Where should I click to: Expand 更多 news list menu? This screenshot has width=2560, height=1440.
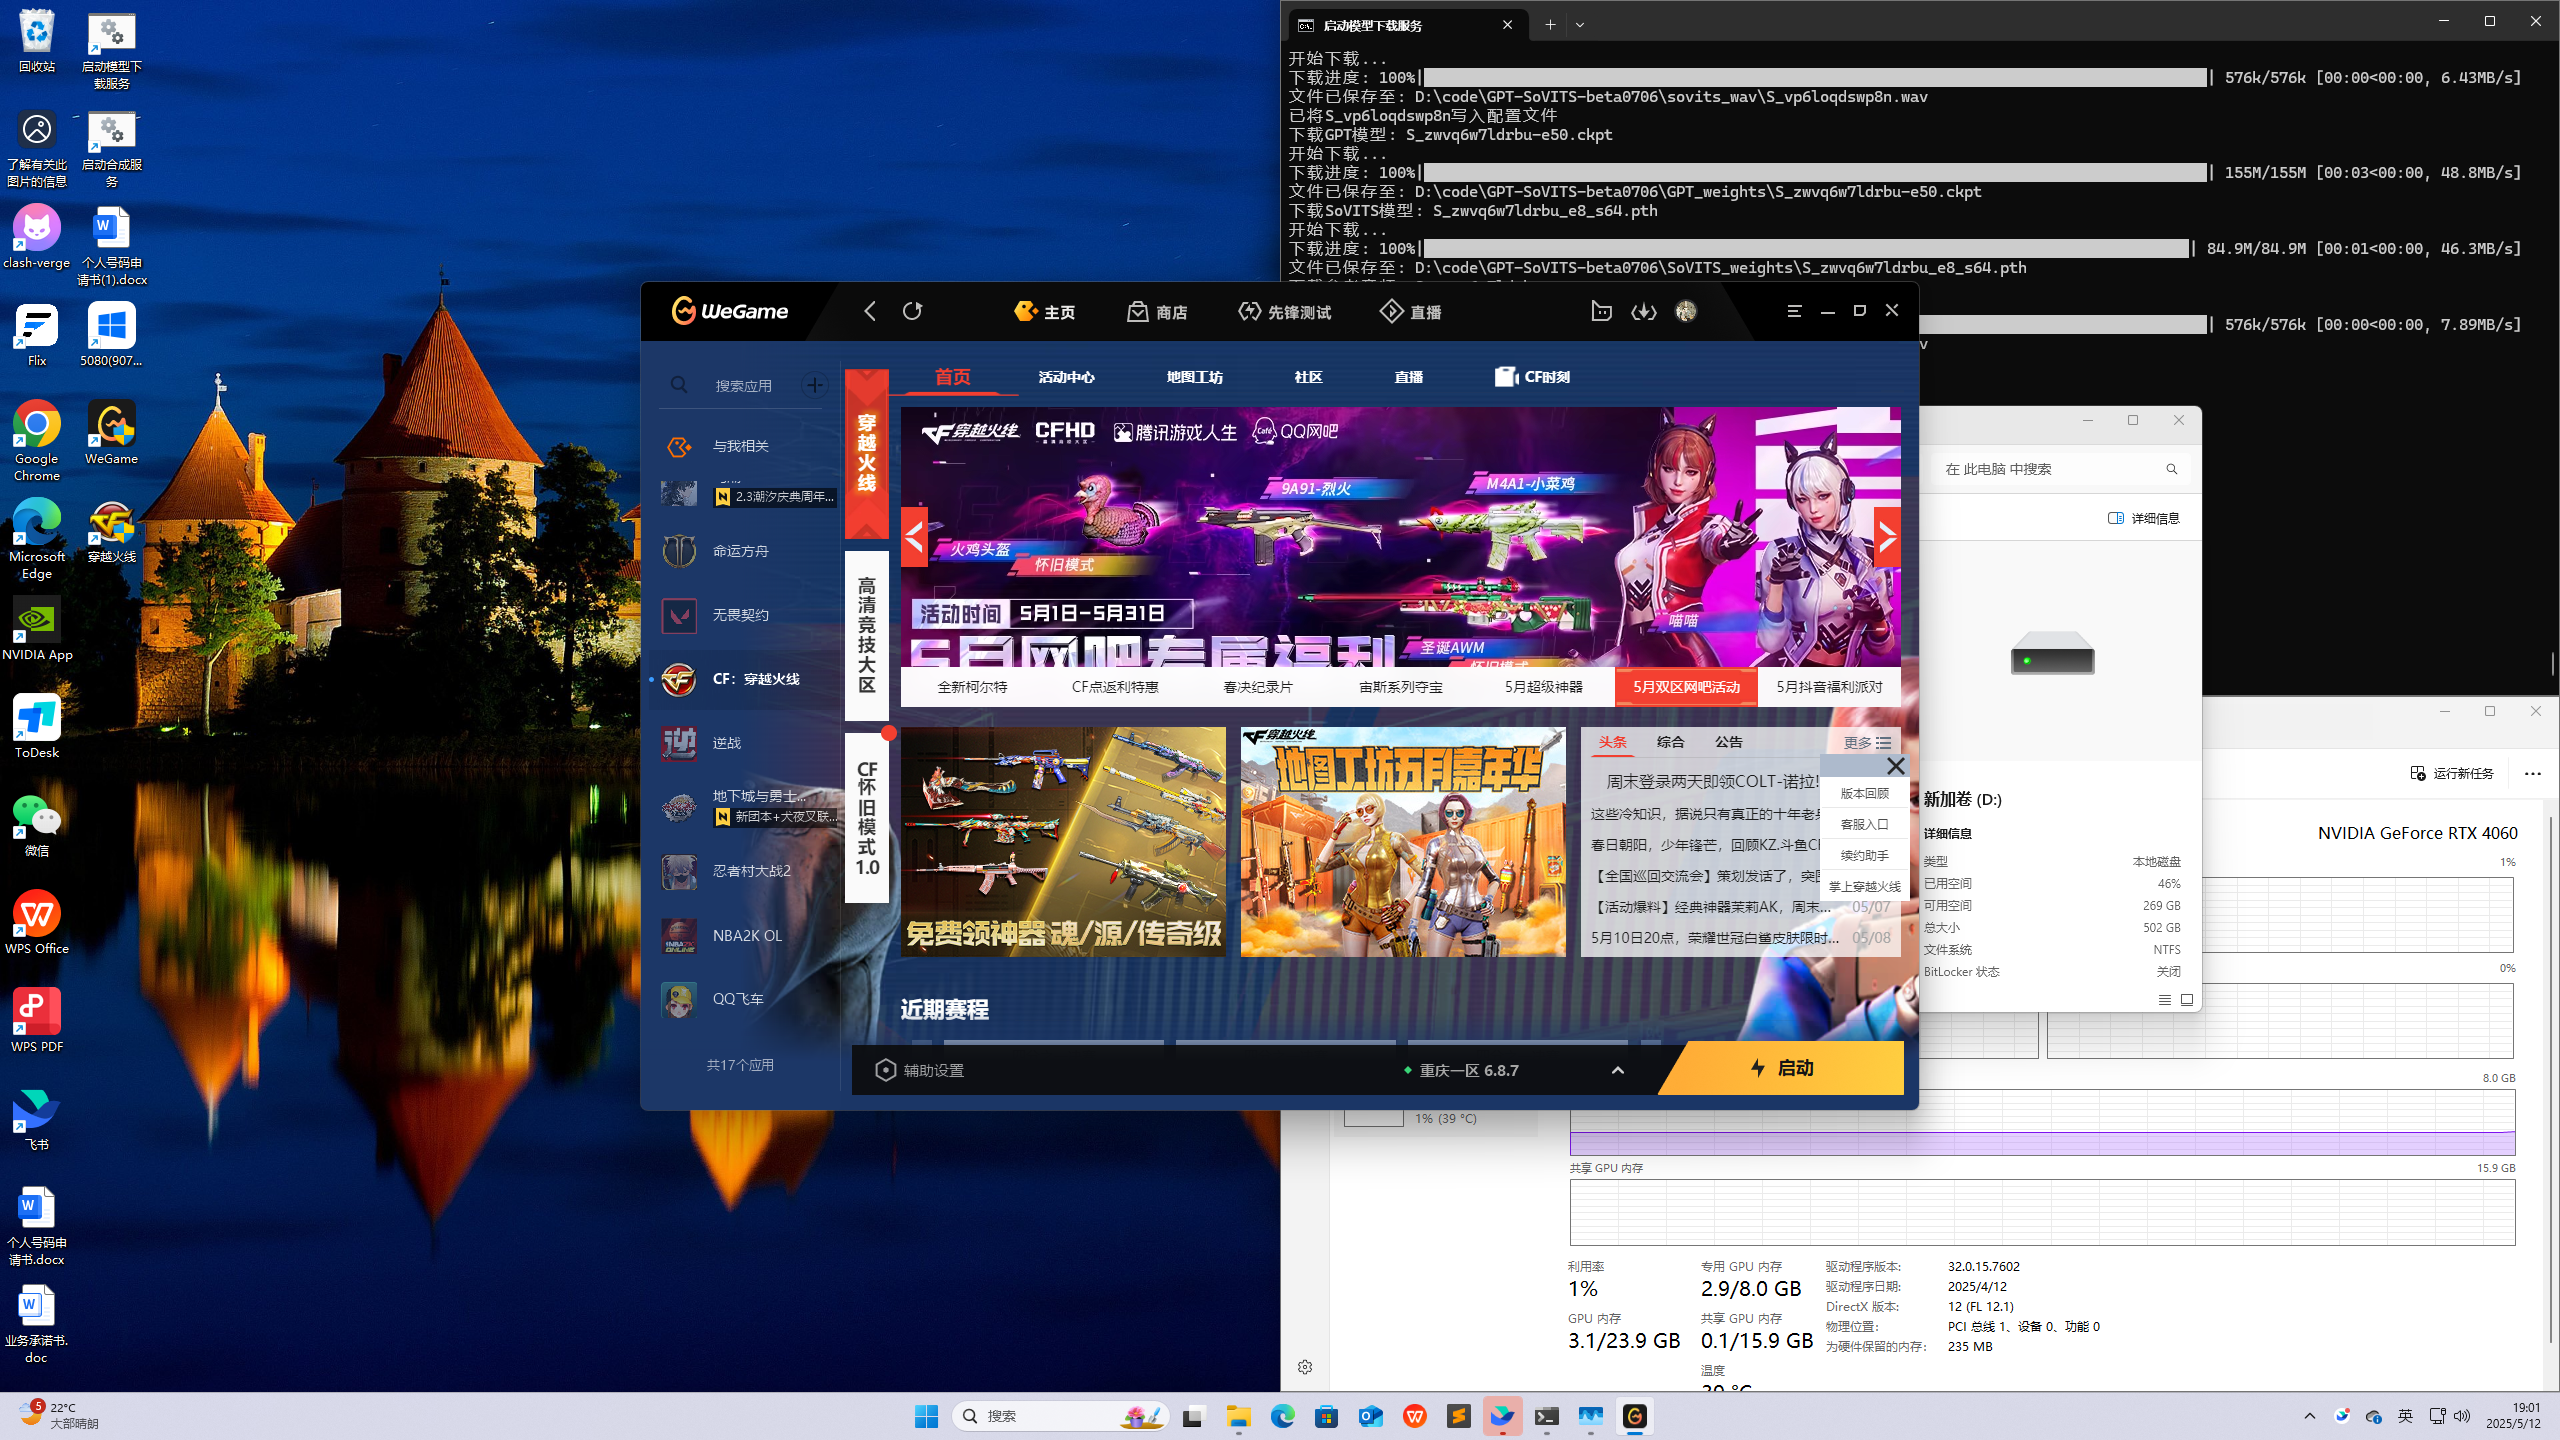1867,742
